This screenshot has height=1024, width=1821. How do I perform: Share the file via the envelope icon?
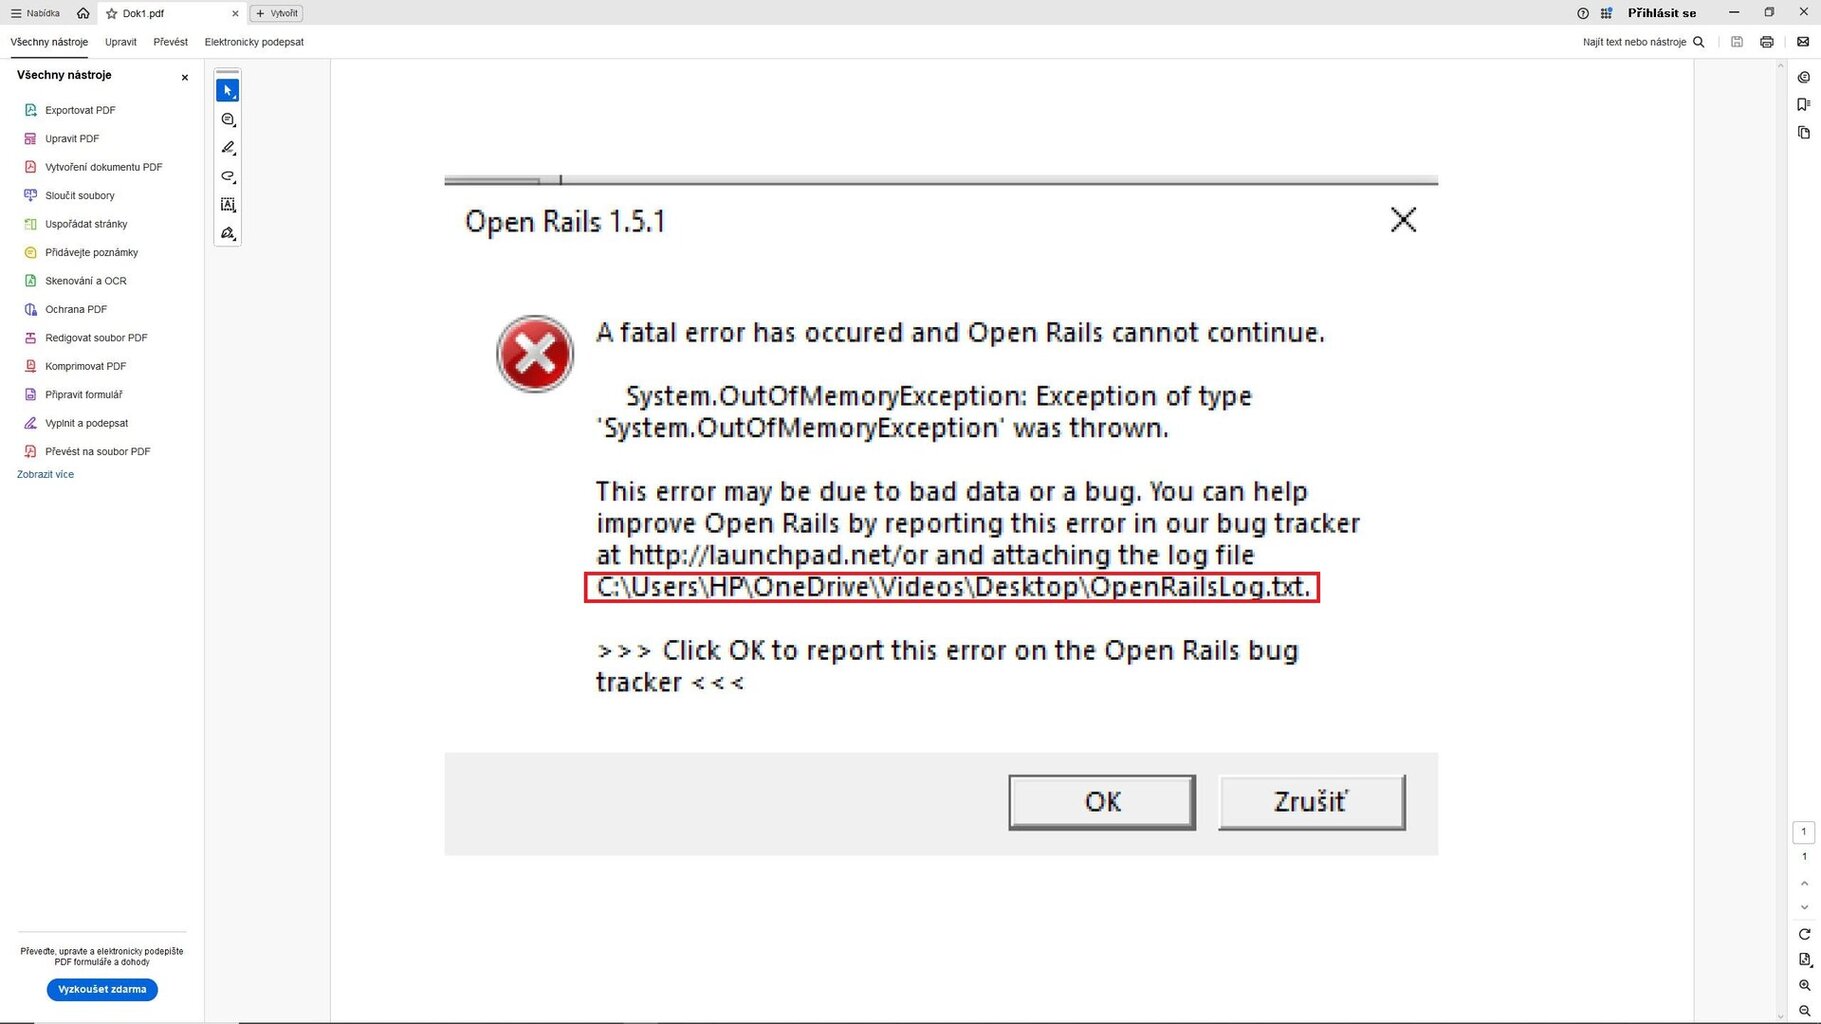click(x=1803, y=42)
